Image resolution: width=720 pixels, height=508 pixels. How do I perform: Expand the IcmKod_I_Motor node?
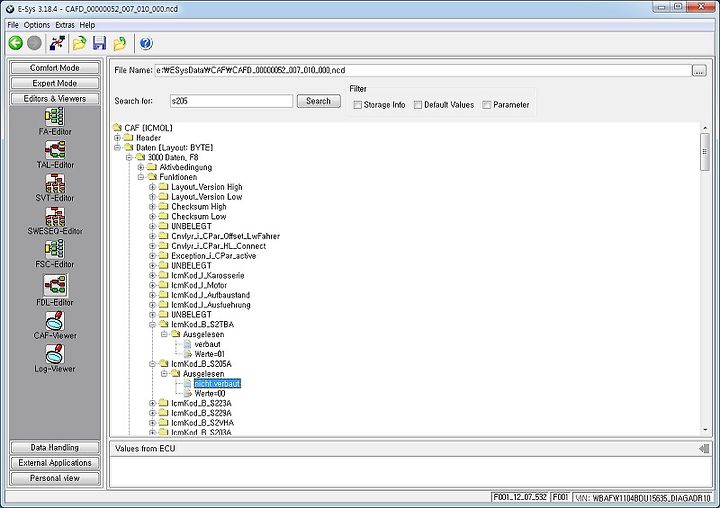coord(152,285)
